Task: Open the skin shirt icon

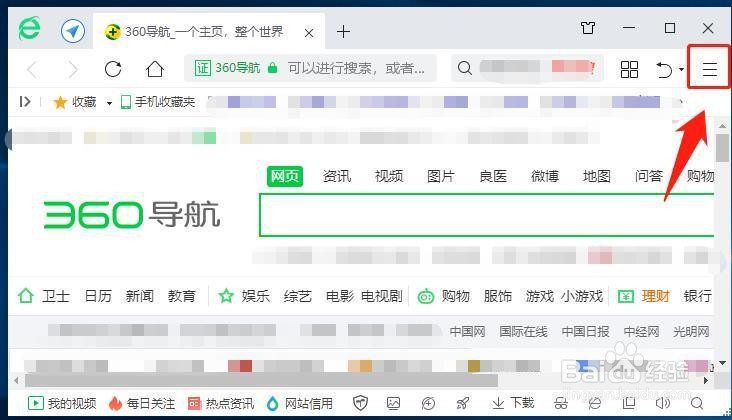Action: pos(588,28)
